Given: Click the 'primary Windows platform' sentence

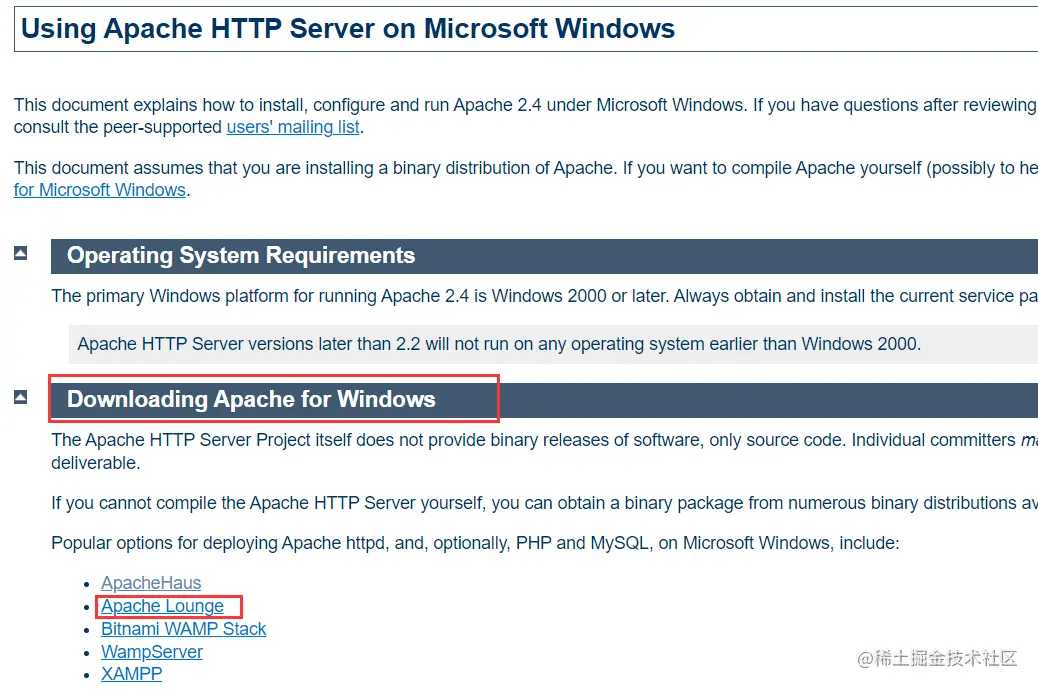Looking at the screenshot, I should (544, 296).
